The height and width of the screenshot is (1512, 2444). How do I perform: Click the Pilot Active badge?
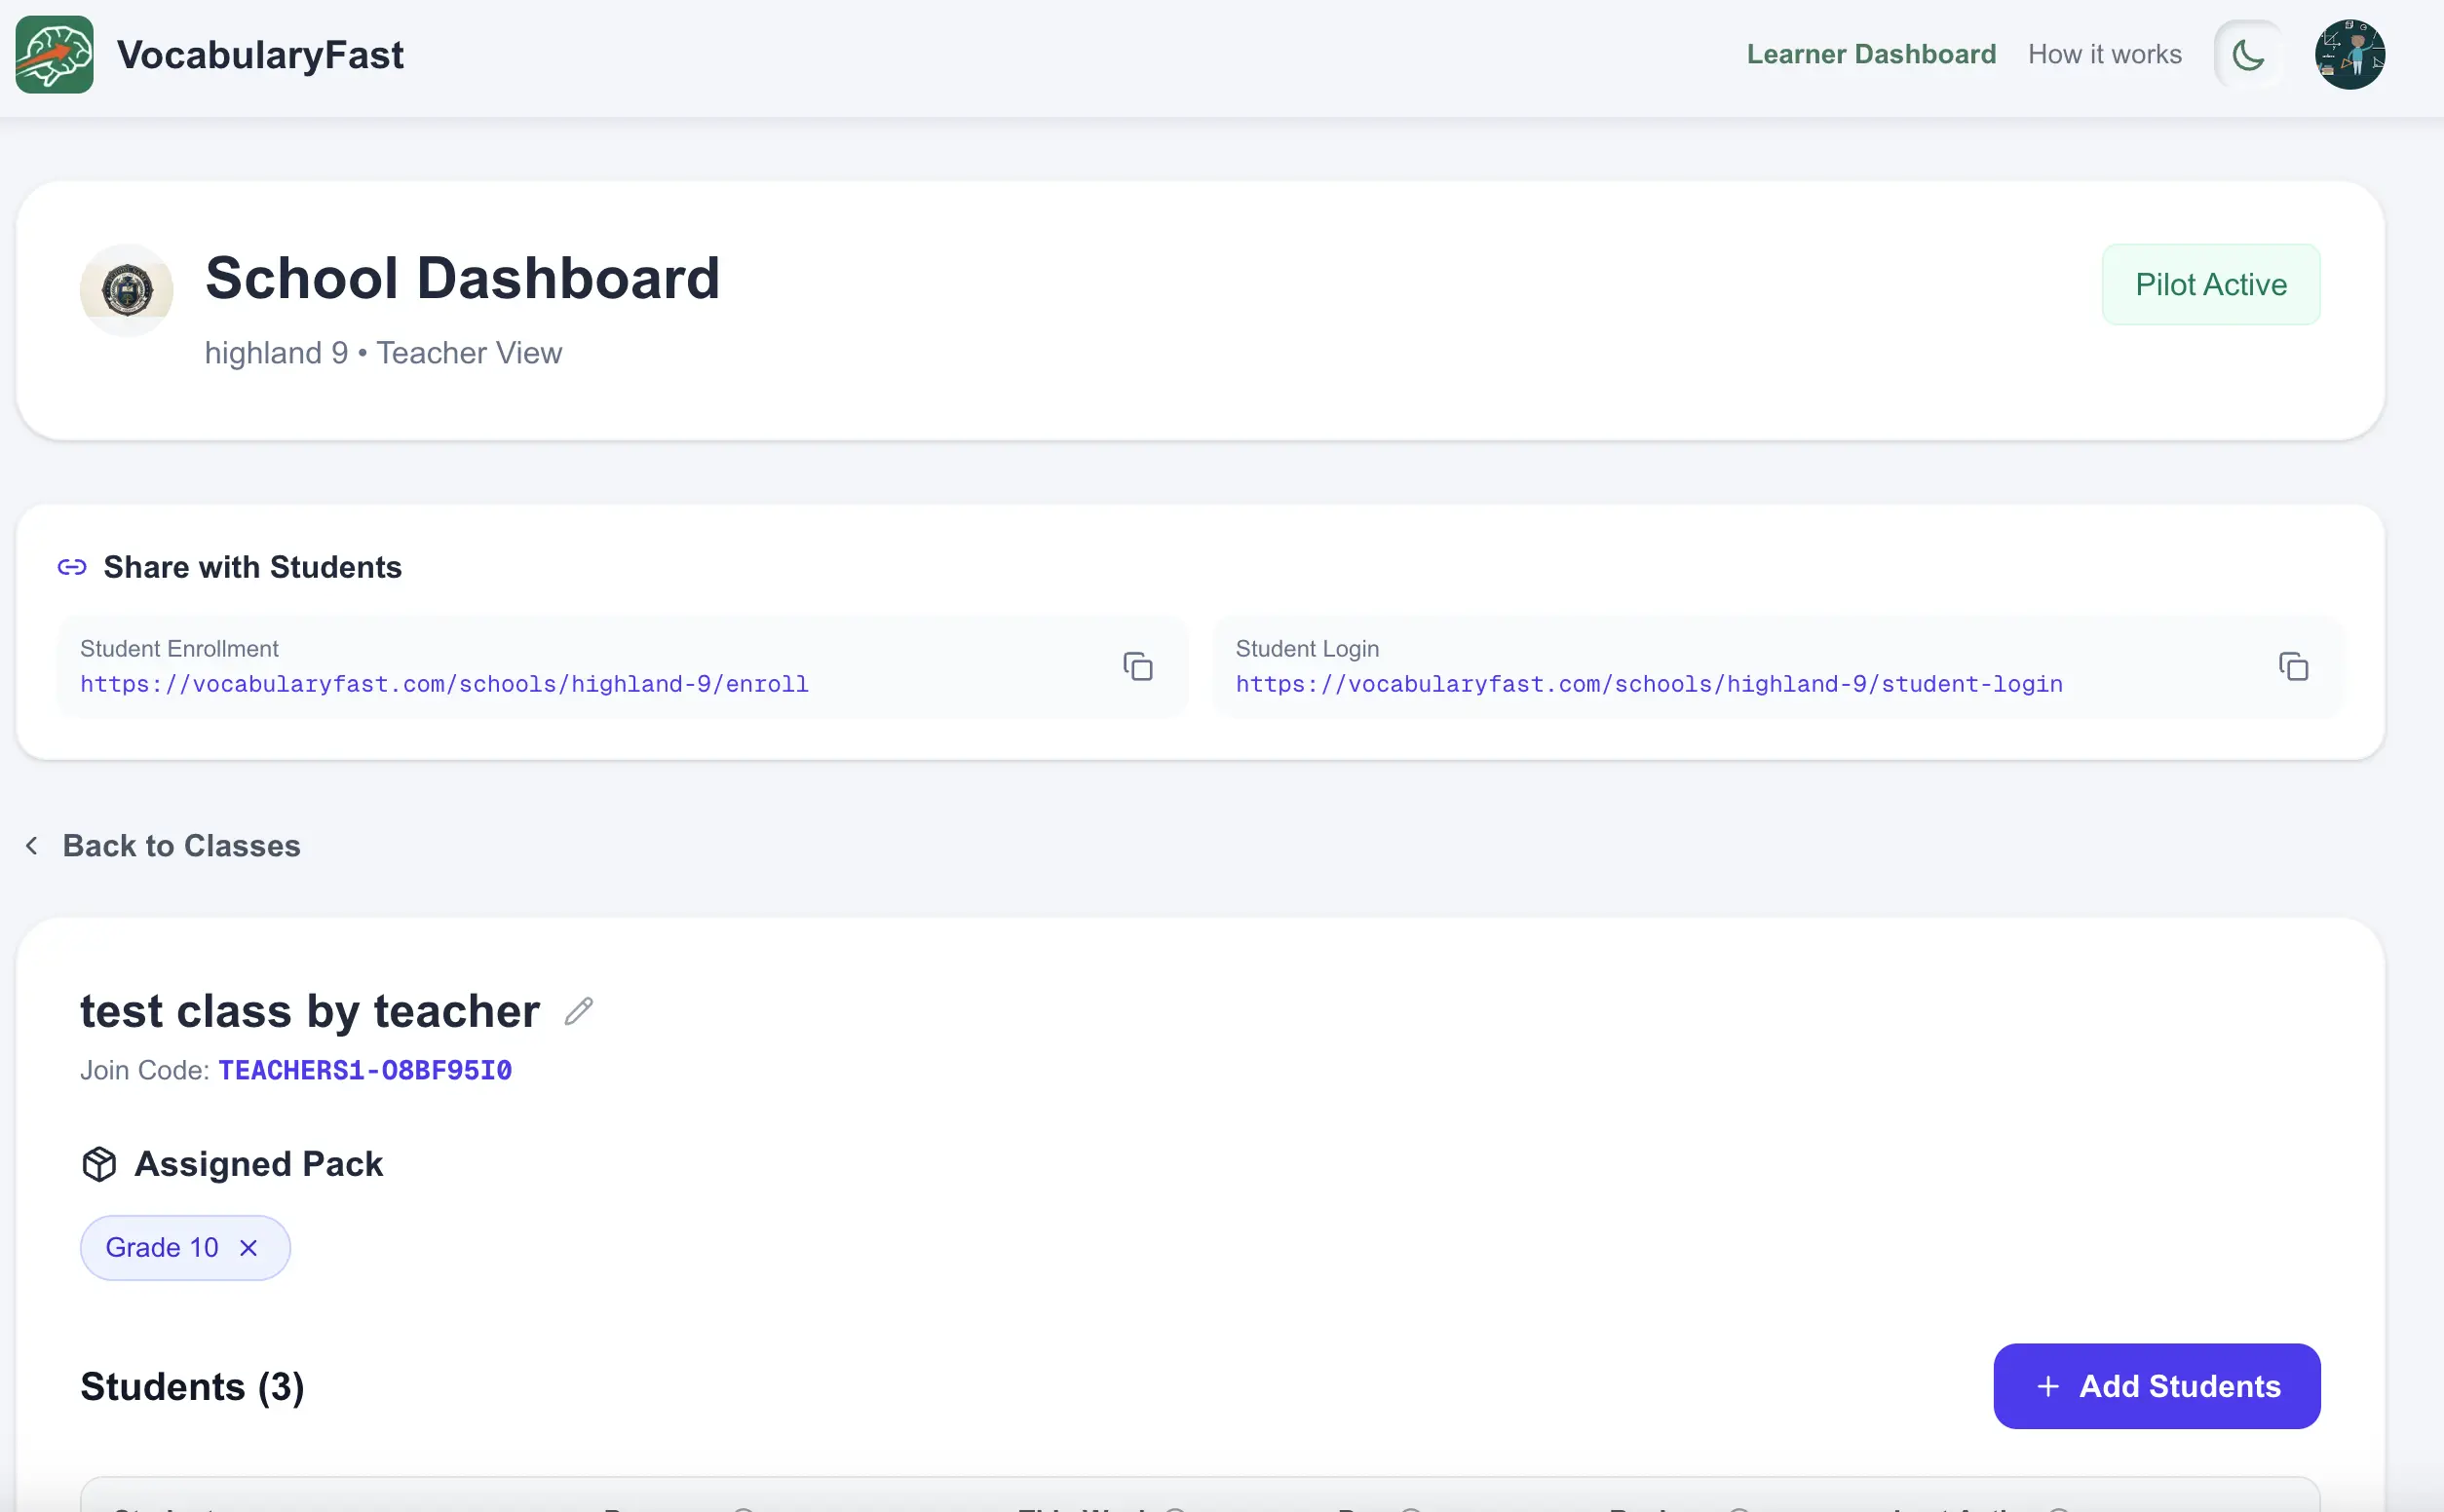tap(2210, 284)
